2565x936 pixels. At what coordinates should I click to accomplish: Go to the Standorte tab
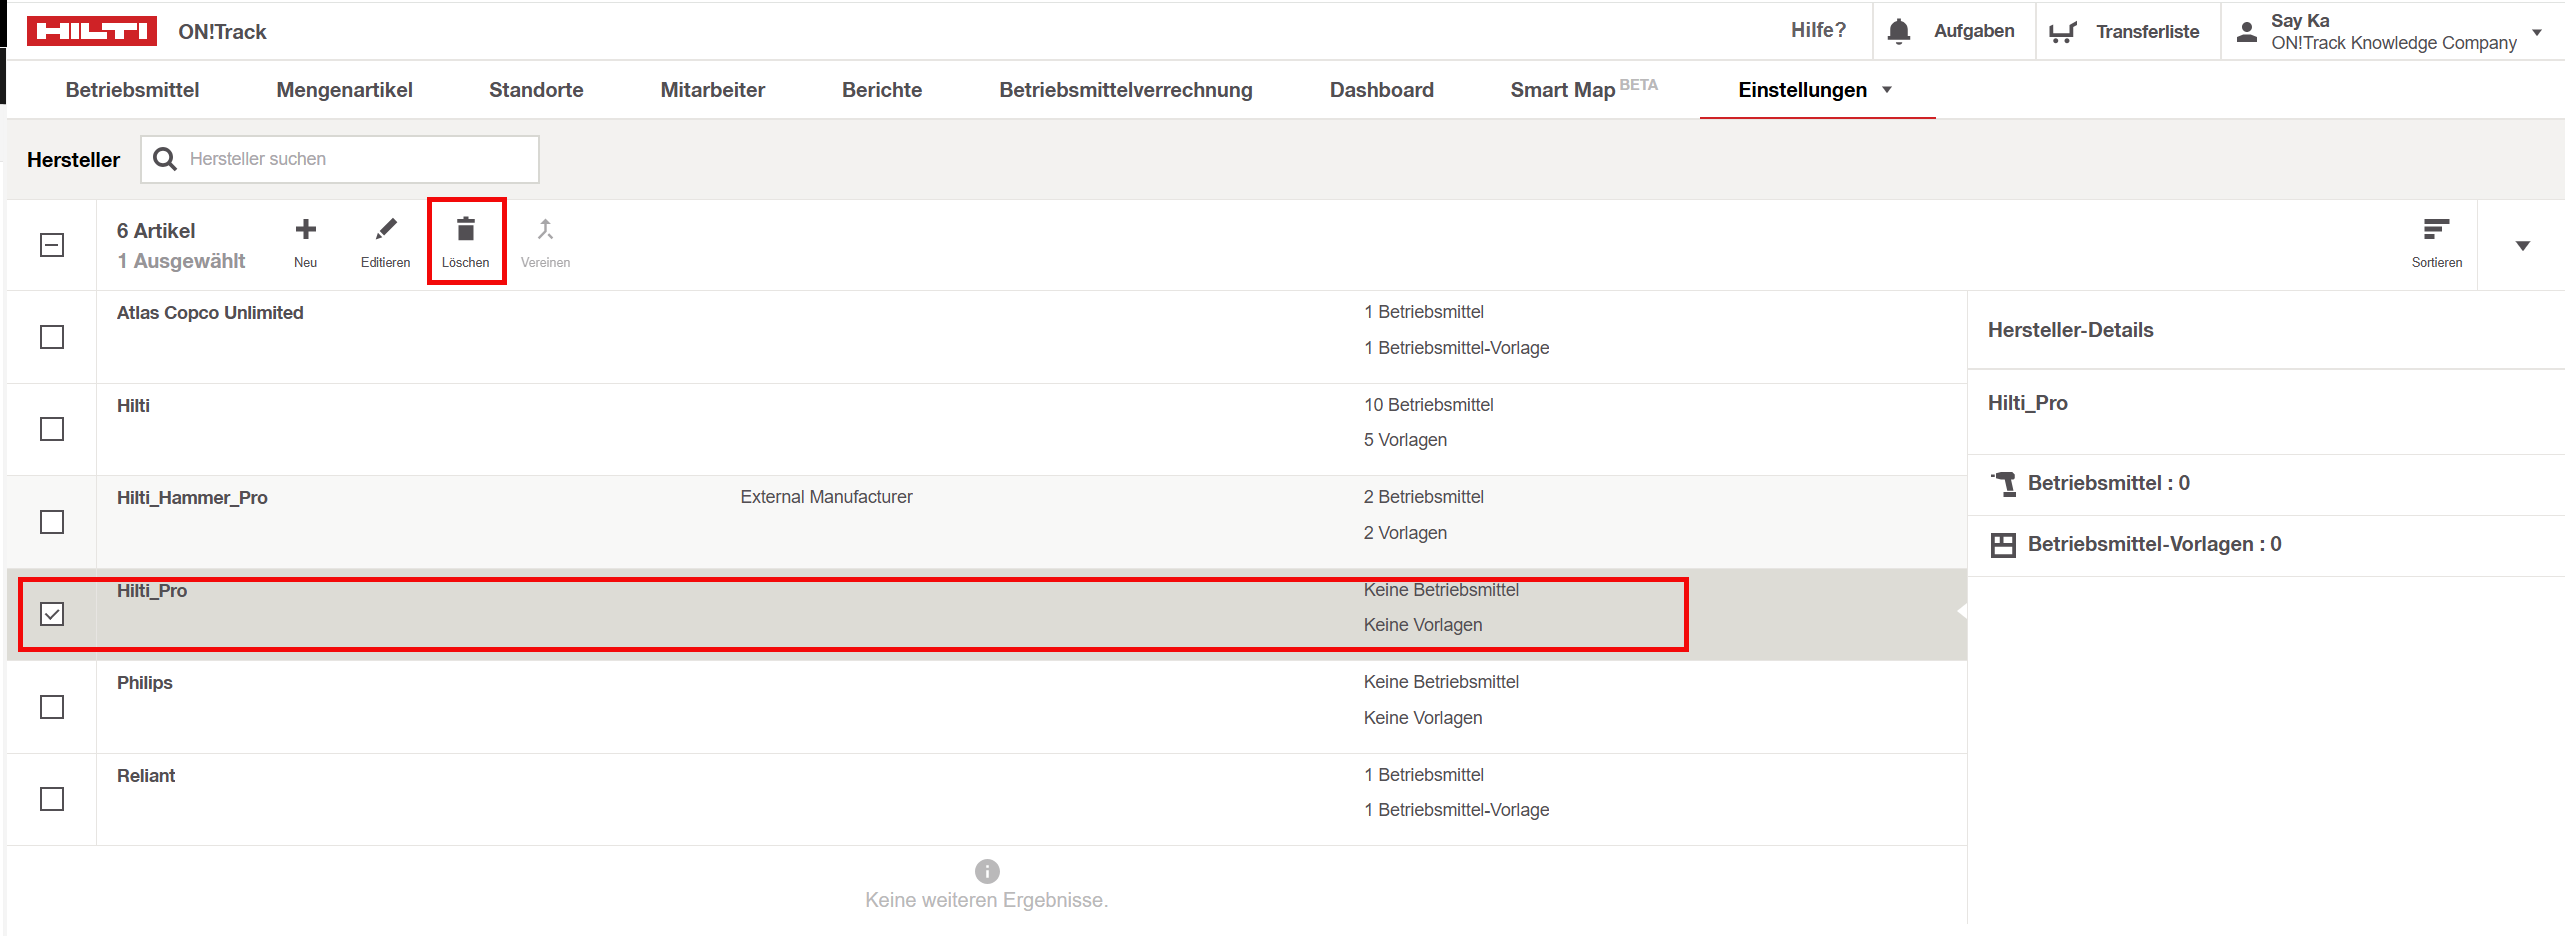[536, 90]
